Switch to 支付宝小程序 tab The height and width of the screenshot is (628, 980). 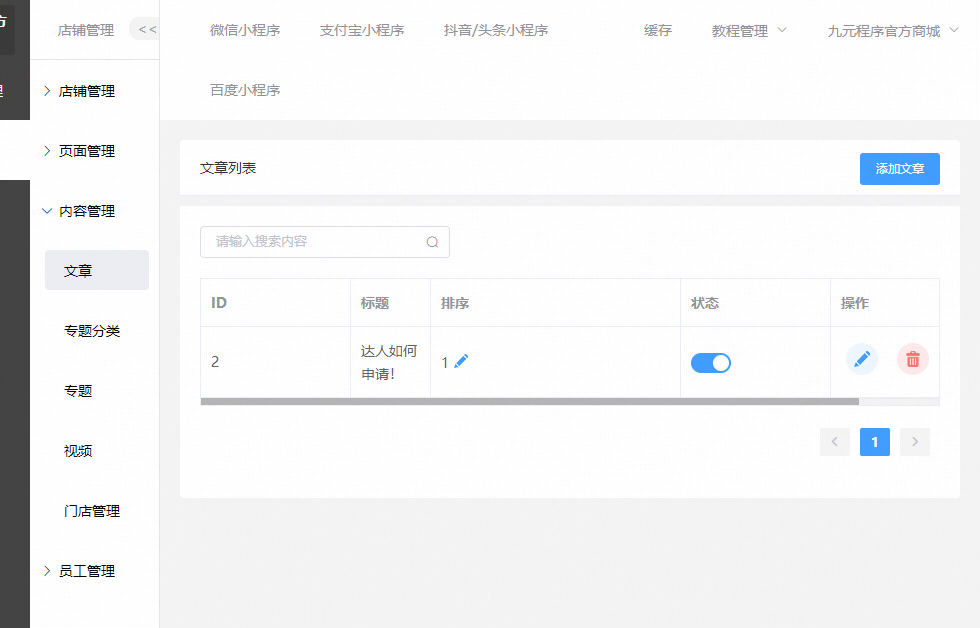click(x=362, y=31)
